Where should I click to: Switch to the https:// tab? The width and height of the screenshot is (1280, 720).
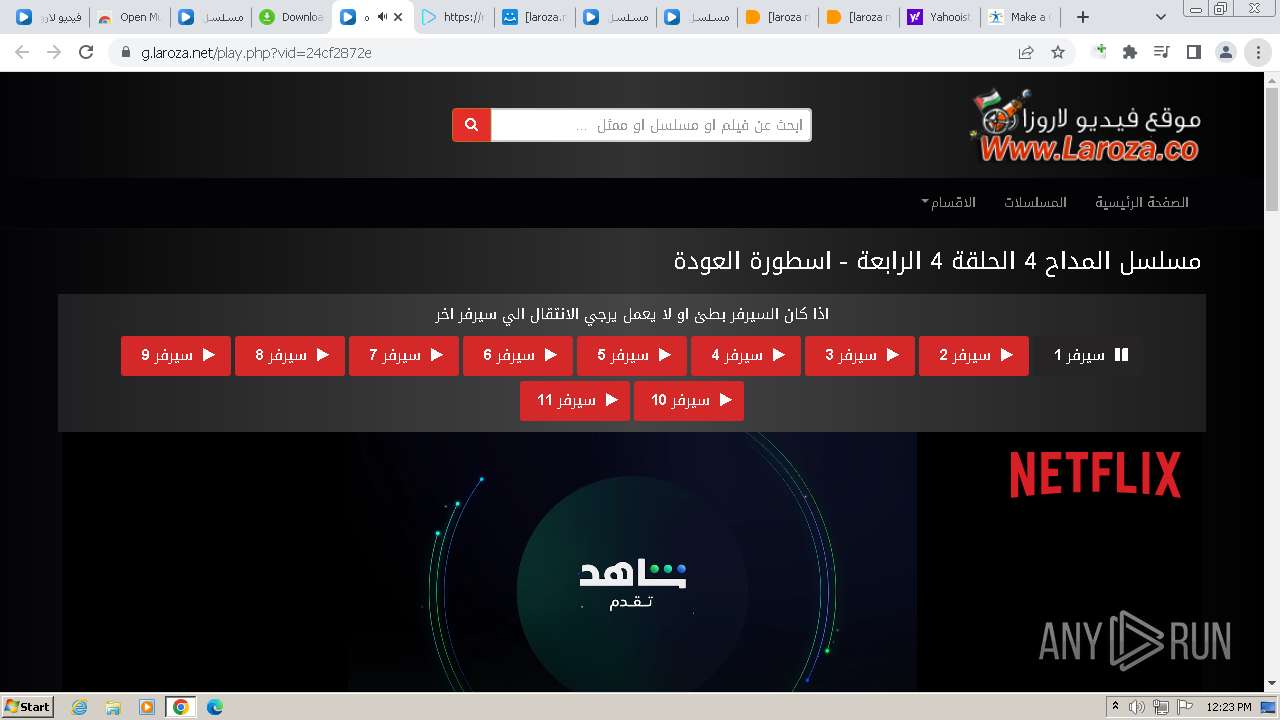pos(453,17)
